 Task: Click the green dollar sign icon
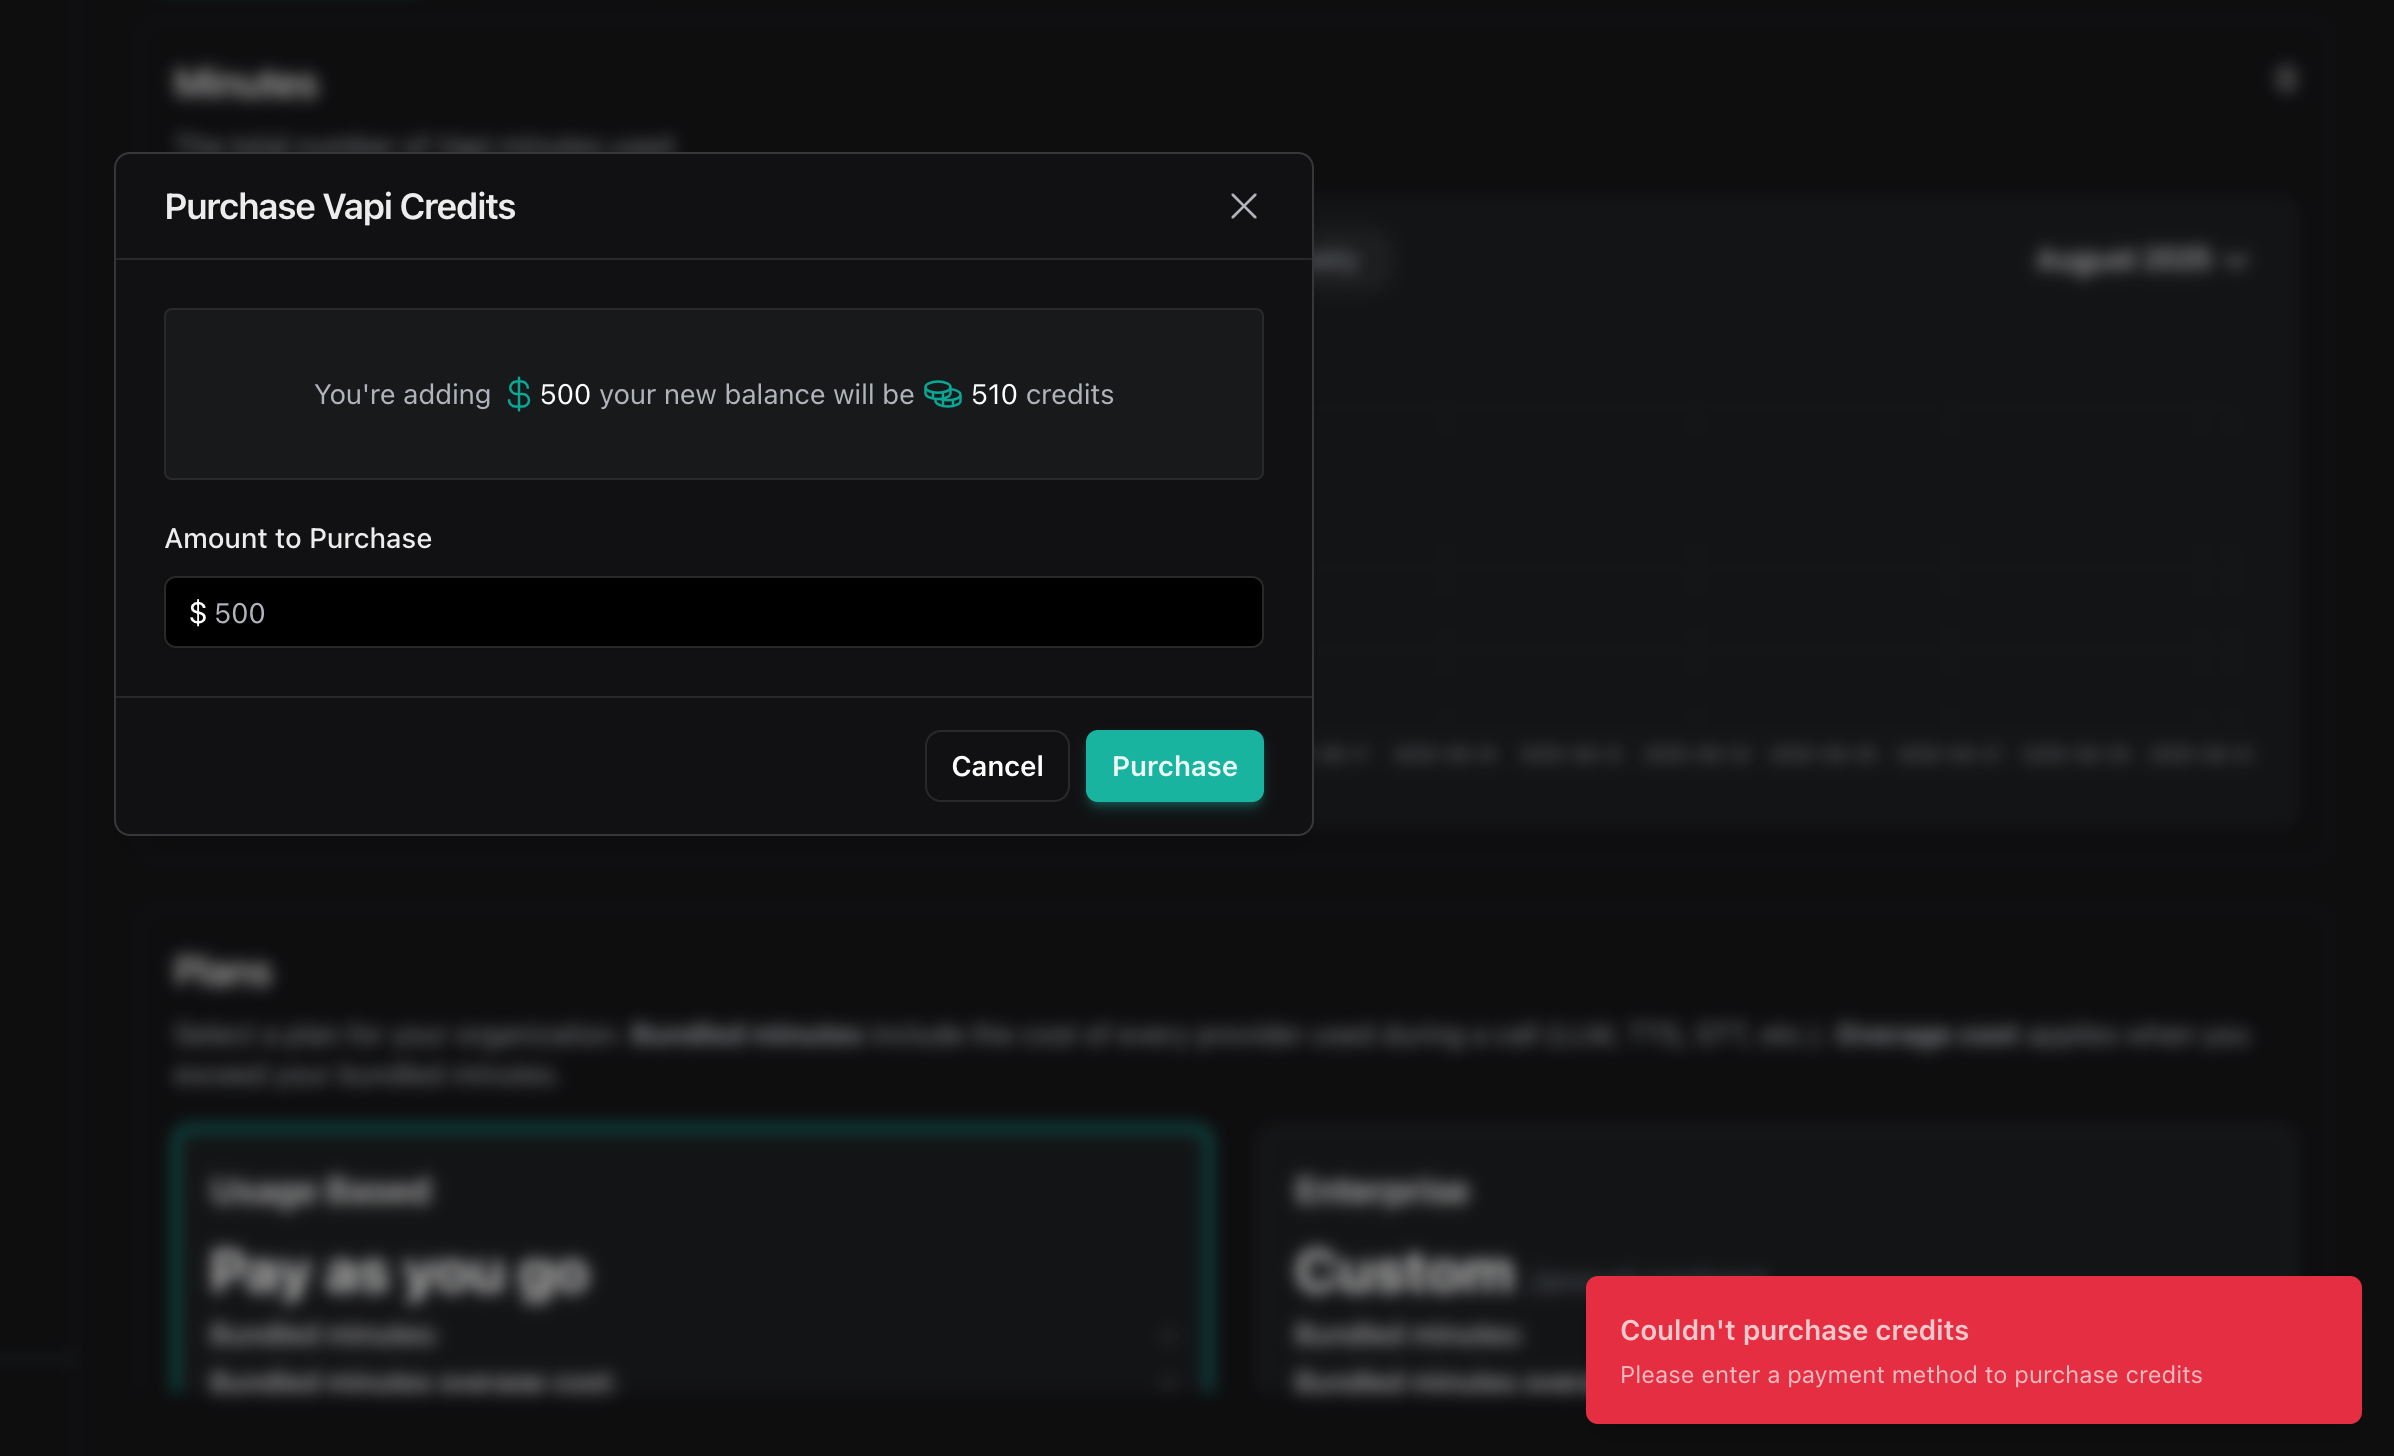[x=518, y=394]
